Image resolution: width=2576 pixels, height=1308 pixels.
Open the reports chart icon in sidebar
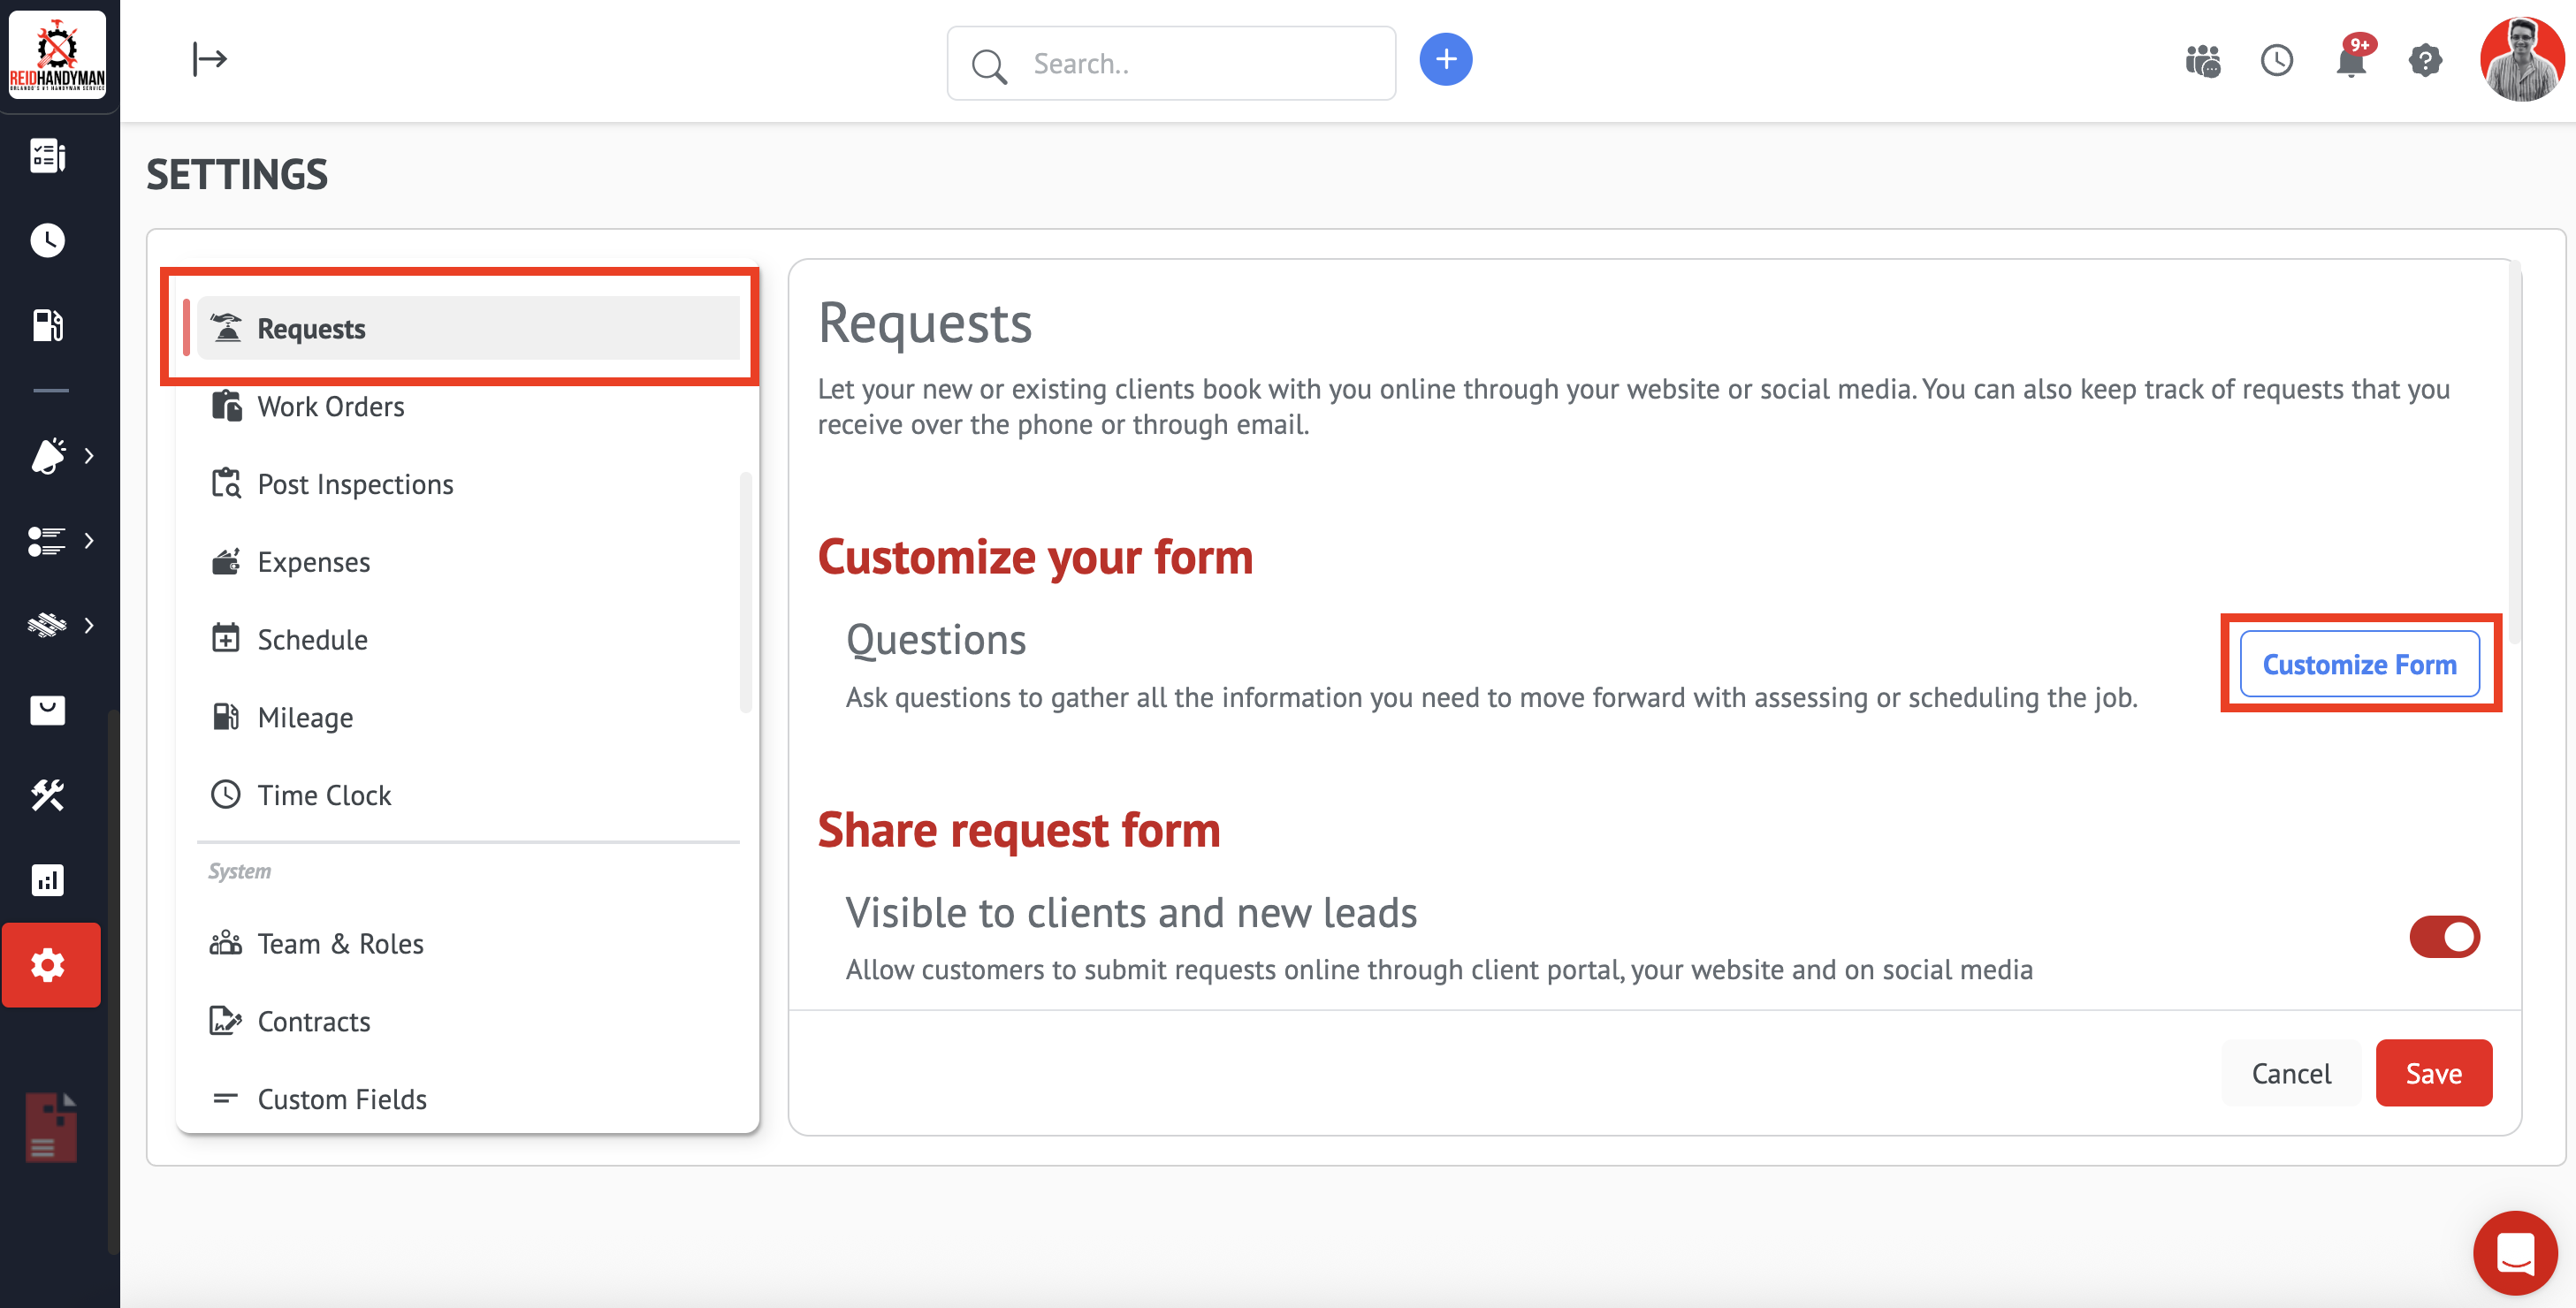47,880
